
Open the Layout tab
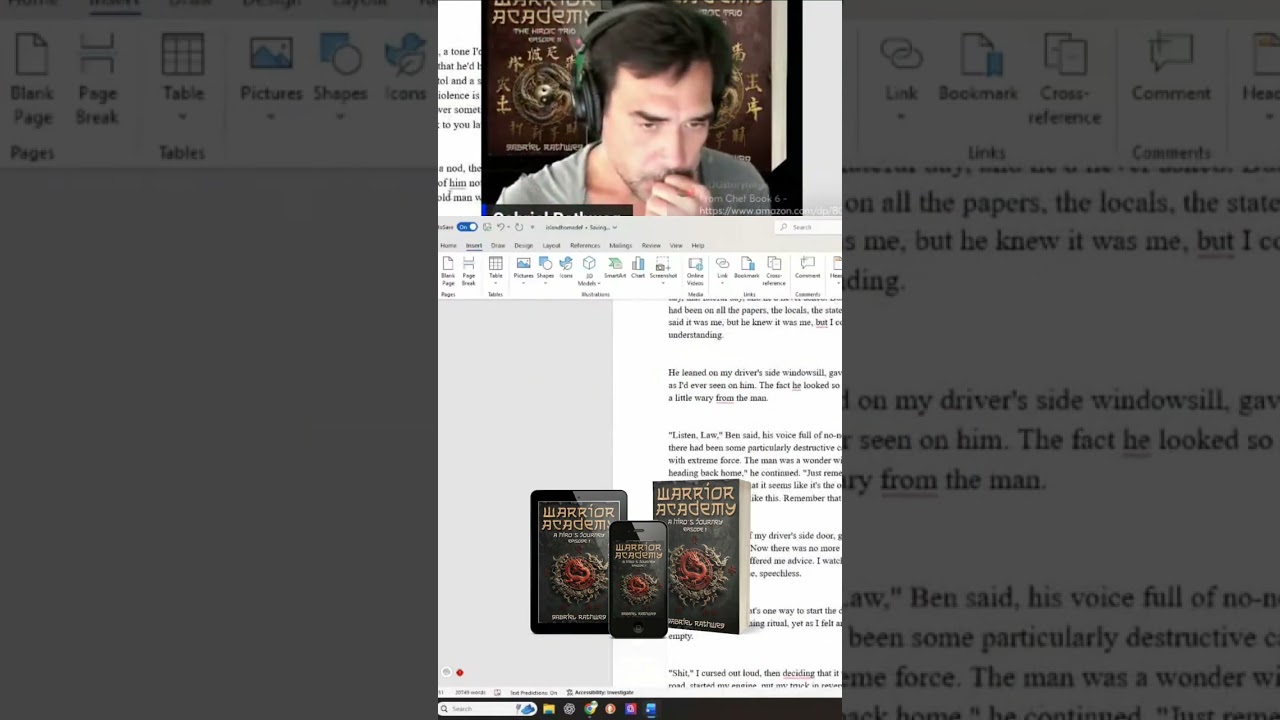[x=551, y=246]
